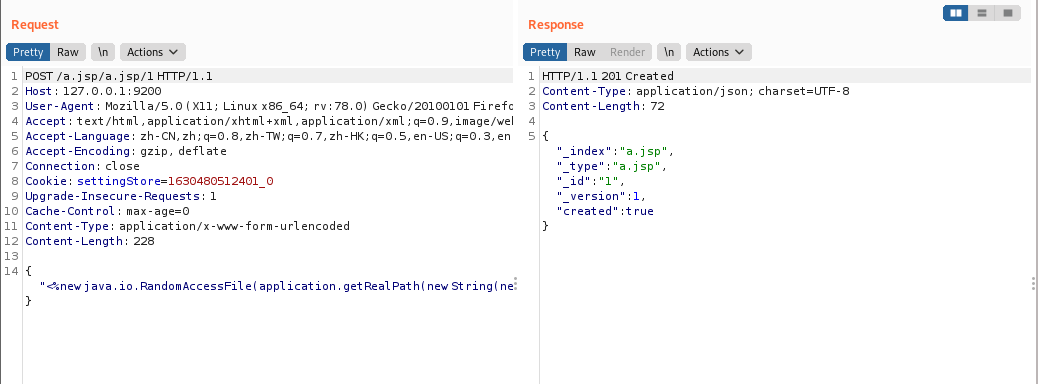Screen dimensions: 1038x384
Task: Click the RandomAccessFile JSP payload line
Action: tap(276, 286)
